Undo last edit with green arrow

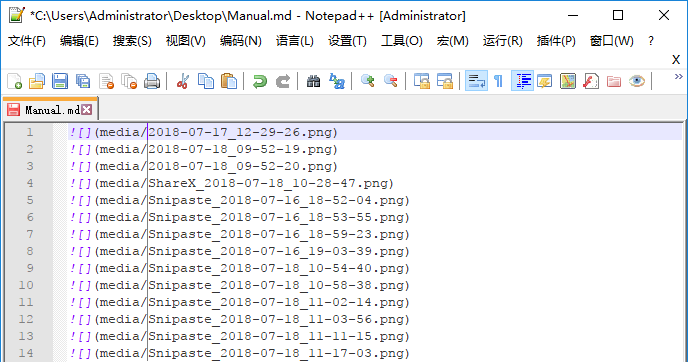click(x=260, y=82)
